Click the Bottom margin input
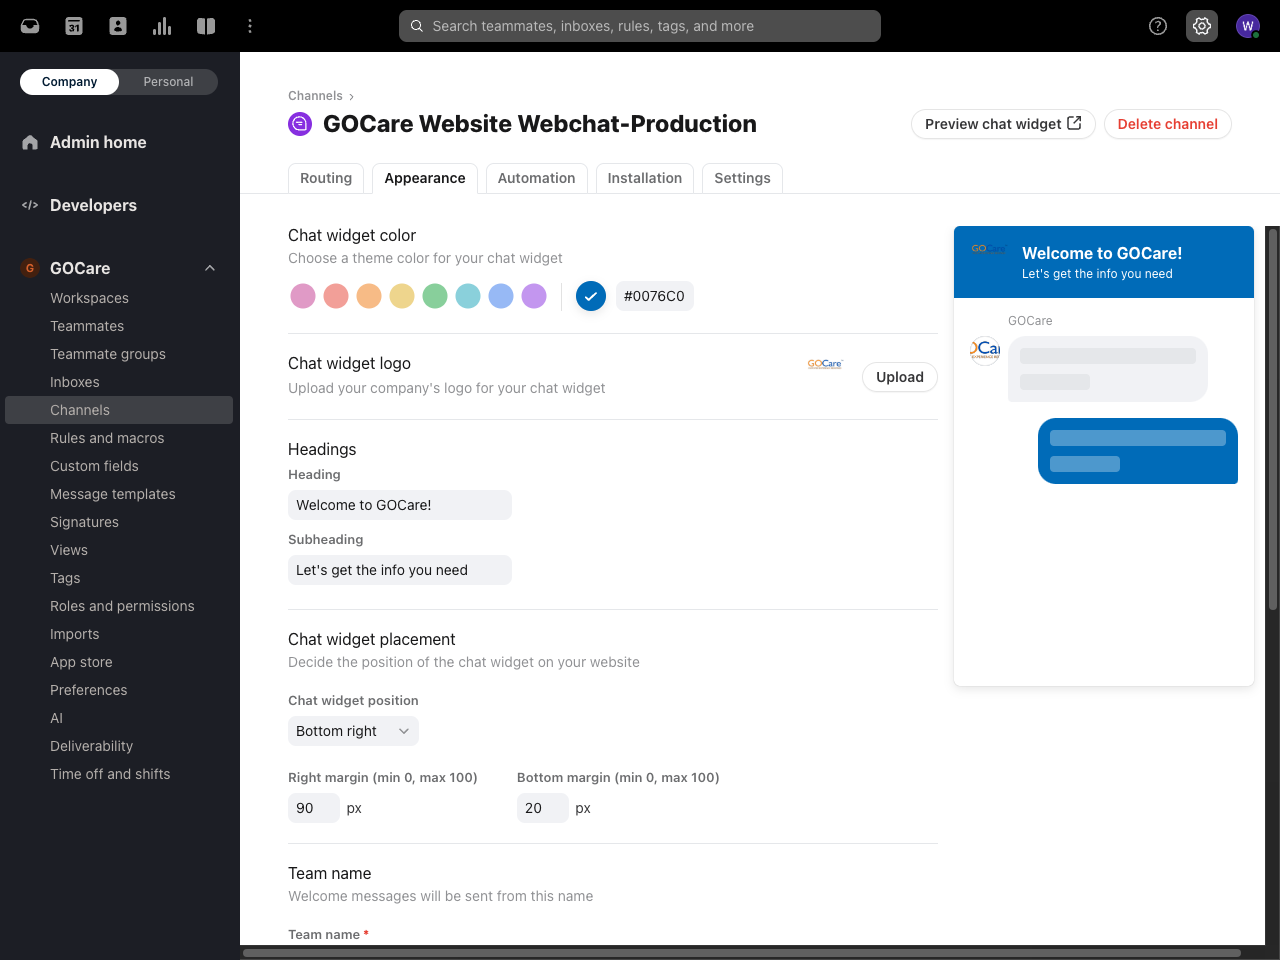The image size is (1280, 960). pyautogui.click(x=543, y=808)
